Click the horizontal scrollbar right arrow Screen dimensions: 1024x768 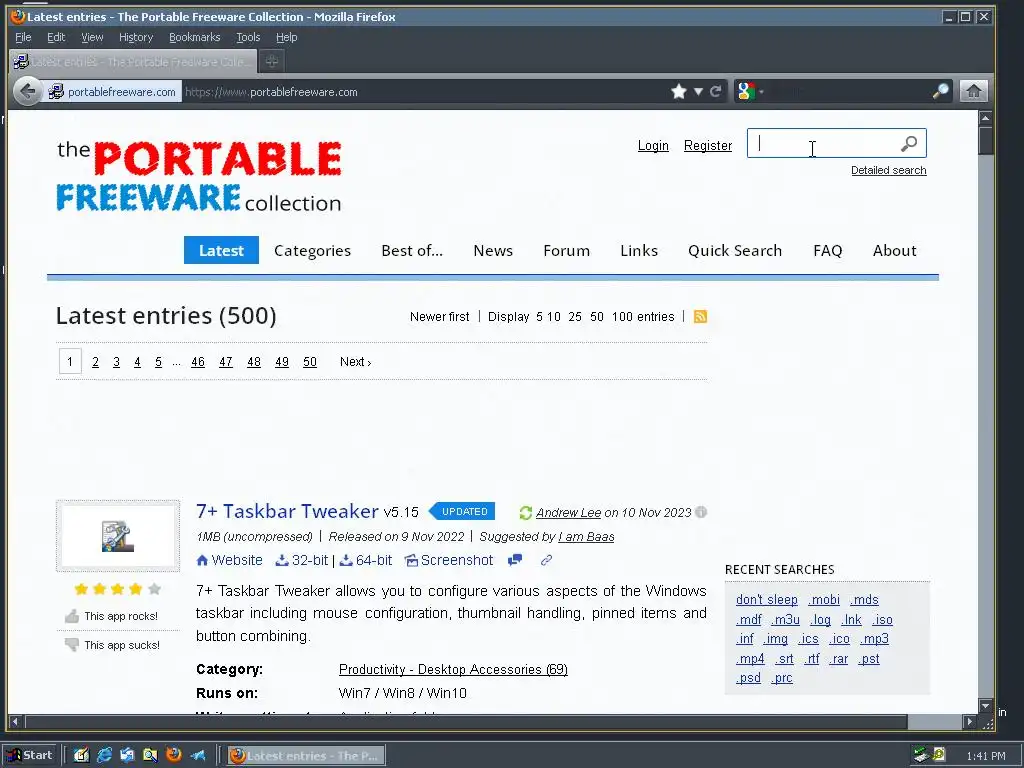pos(970,722)
